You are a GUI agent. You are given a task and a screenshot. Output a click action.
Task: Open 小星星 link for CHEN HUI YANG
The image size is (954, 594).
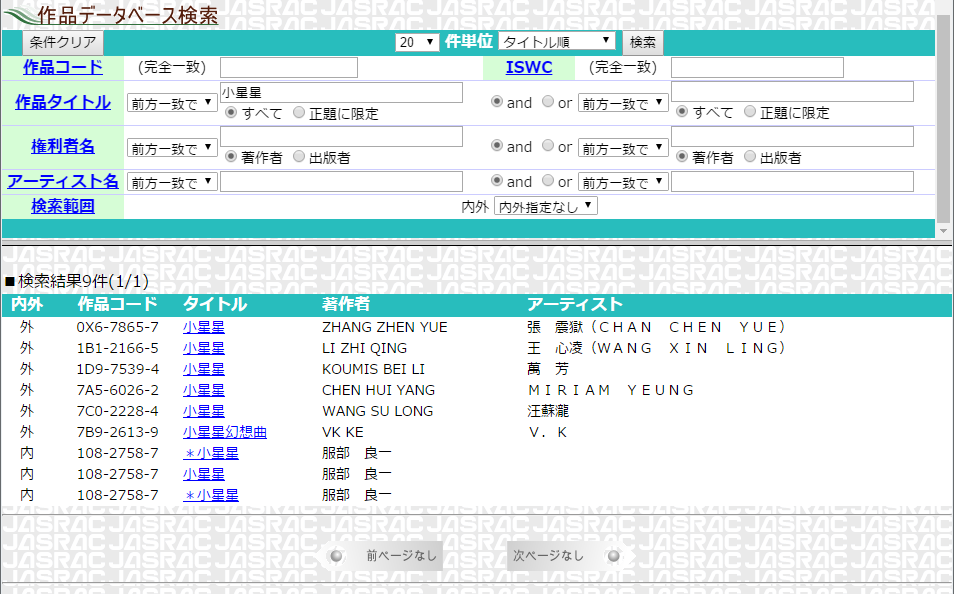point(204,390)
